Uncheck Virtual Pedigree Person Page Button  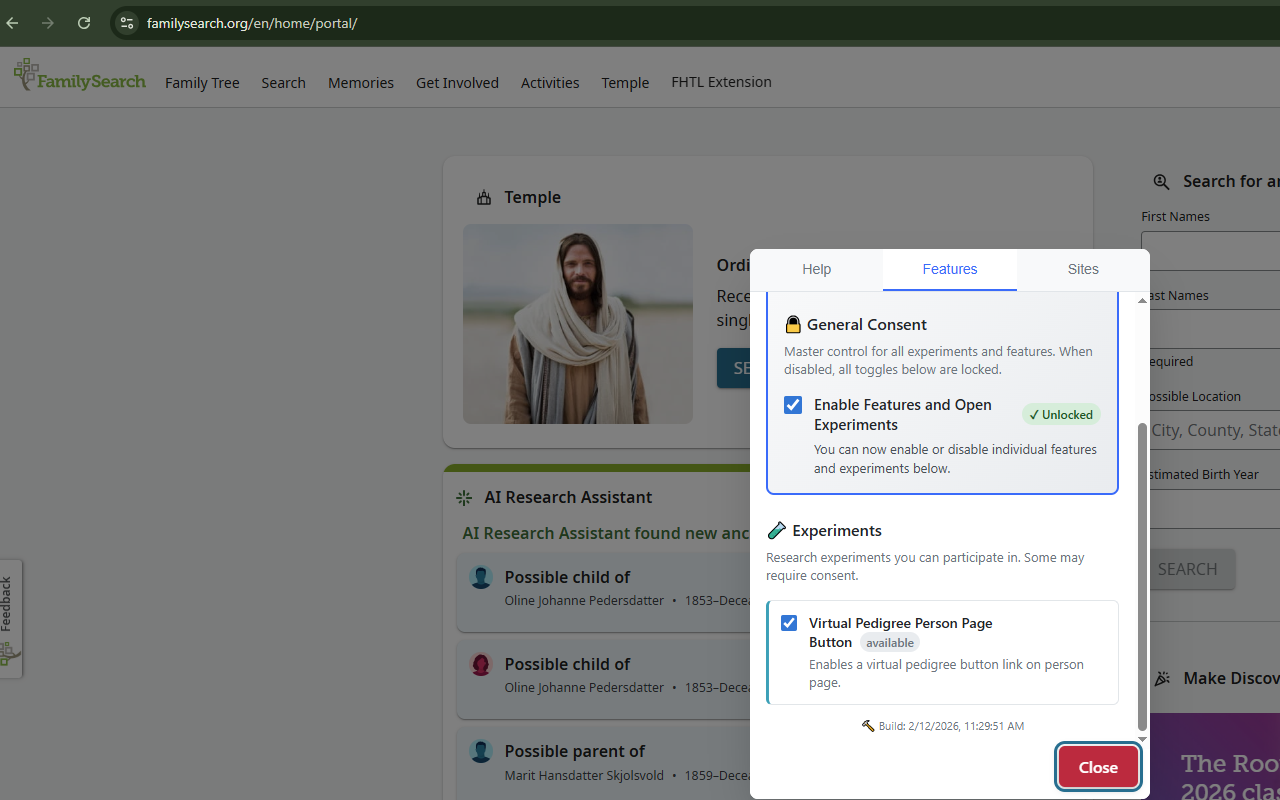(x=789, y=623)
